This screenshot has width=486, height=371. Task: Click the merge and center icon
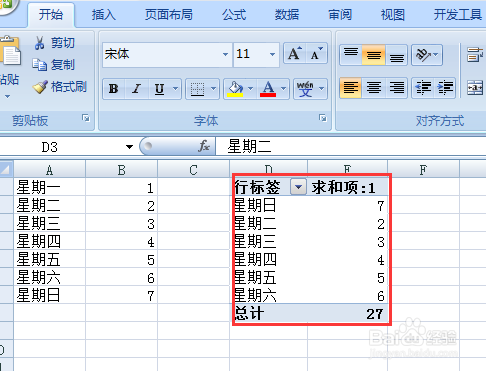coord(475,88)
